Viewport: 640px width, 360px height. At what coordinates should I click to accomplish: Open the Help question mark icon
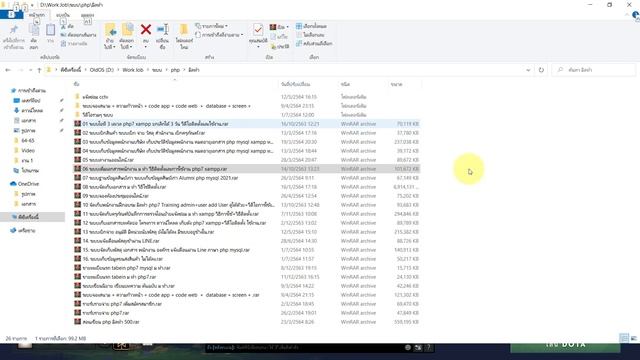click(x=635, y=15)
